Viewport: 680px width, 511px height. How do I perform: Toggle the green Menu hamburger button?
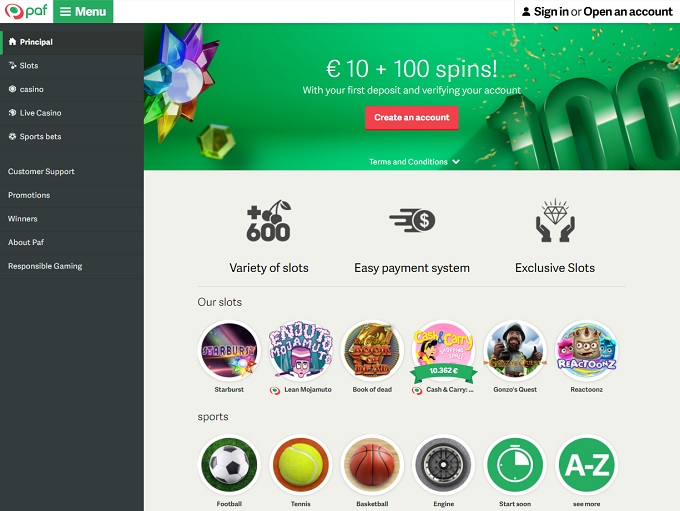coord(83,11)
